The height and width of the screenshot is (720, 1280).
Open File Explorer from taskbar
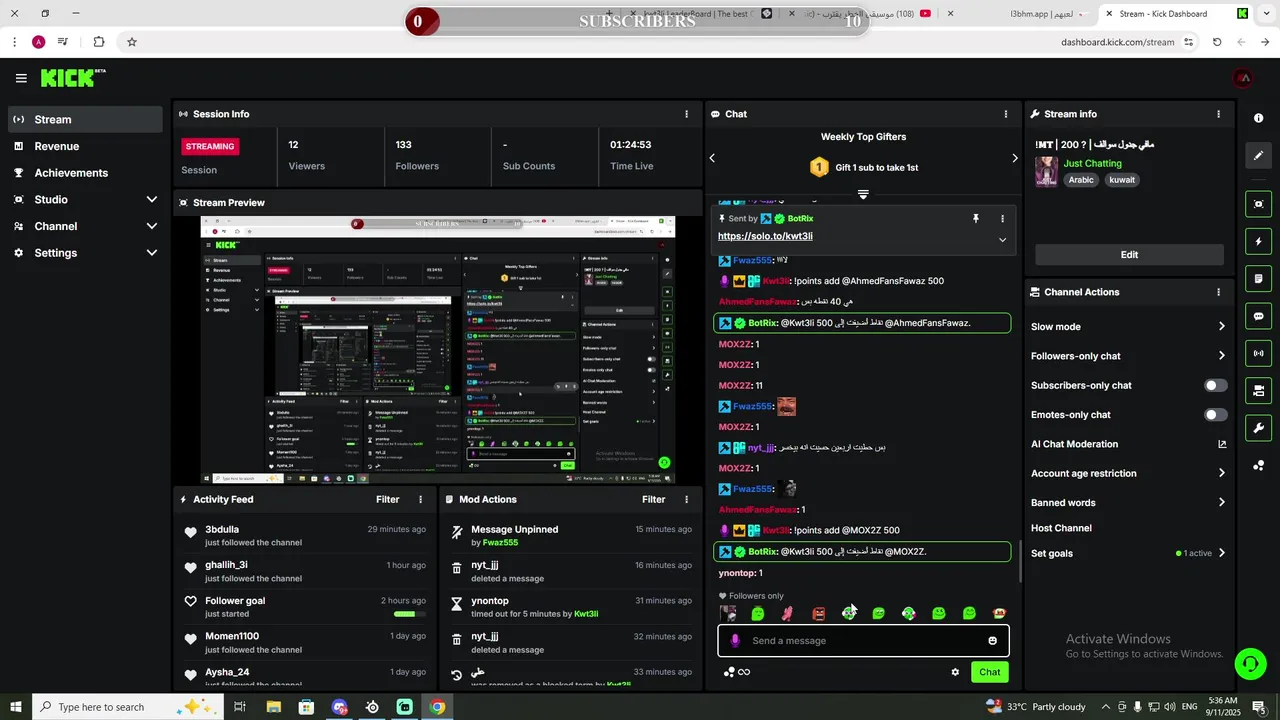click(273, 707)
